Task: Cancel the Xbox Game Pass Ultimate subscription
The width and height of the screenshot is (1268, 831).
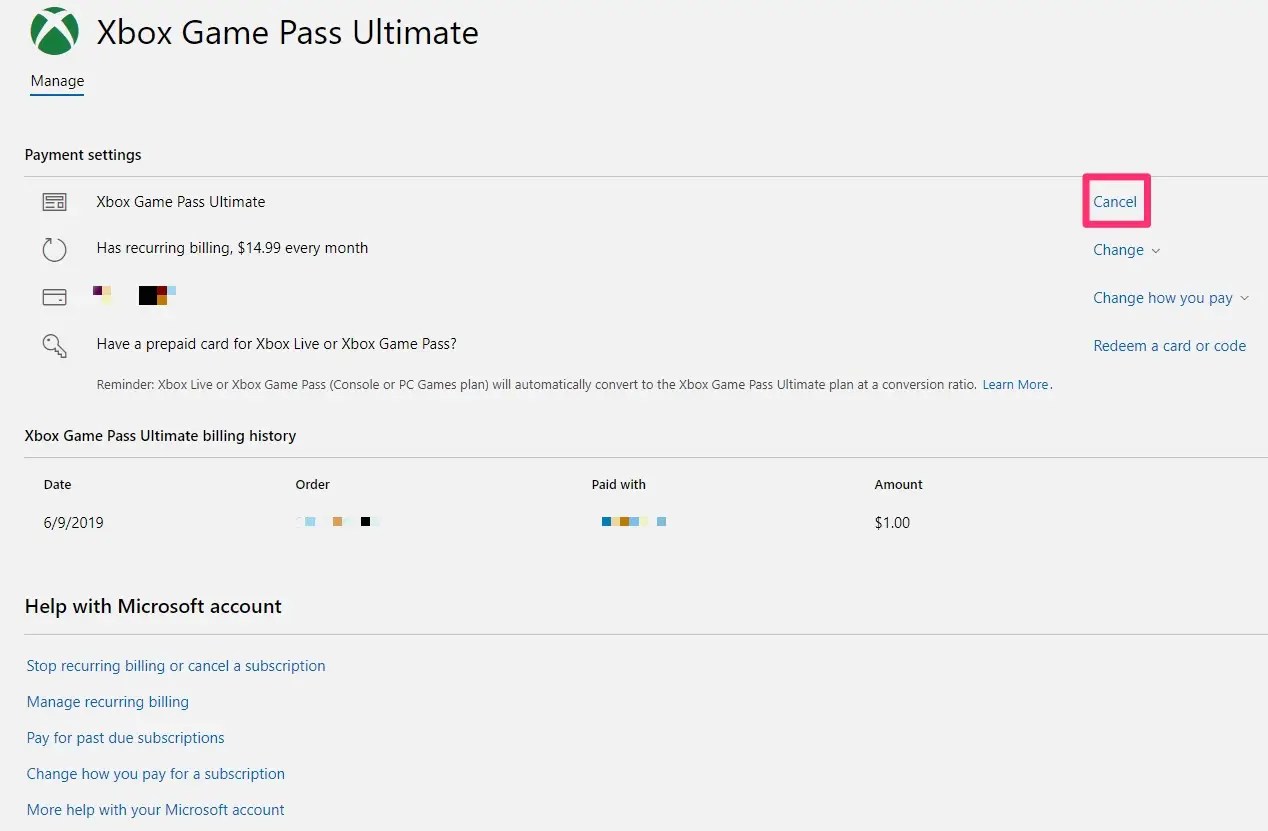Action: point(1114,202)
